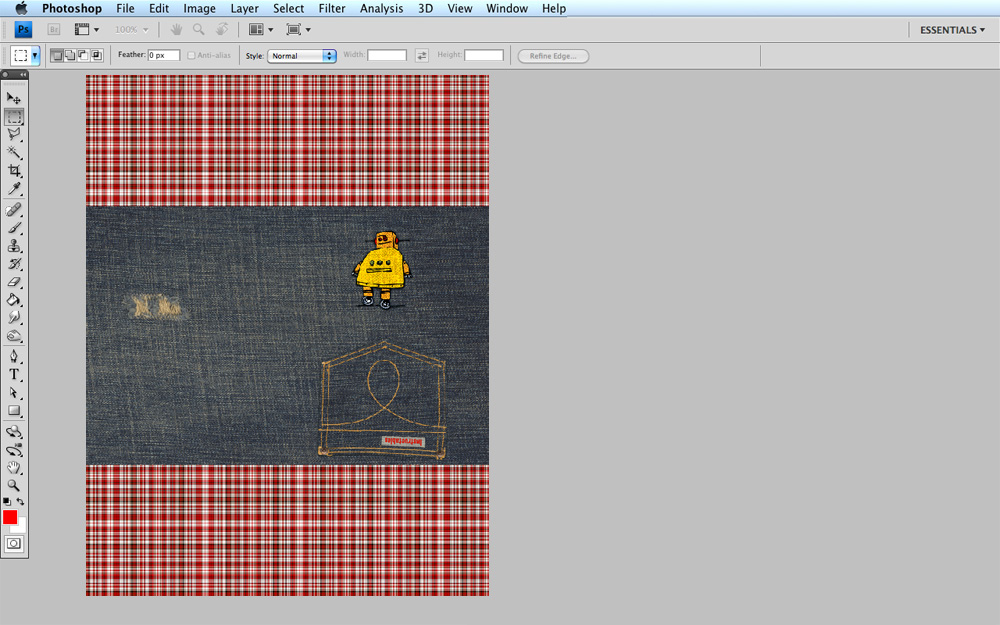Select the Horizontal Type tool
The width and height of the screenshot is (1000, 625).
(14, 374)
